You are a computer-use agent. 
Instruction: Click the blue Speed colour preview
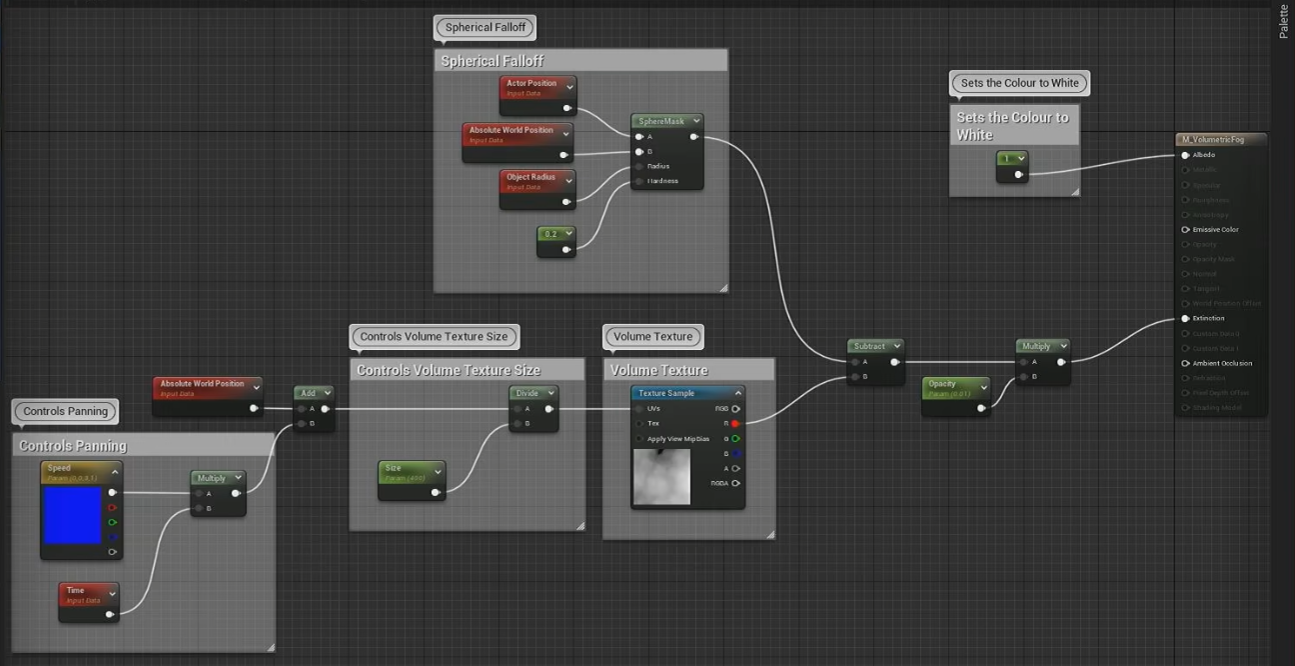pos(73,515)
